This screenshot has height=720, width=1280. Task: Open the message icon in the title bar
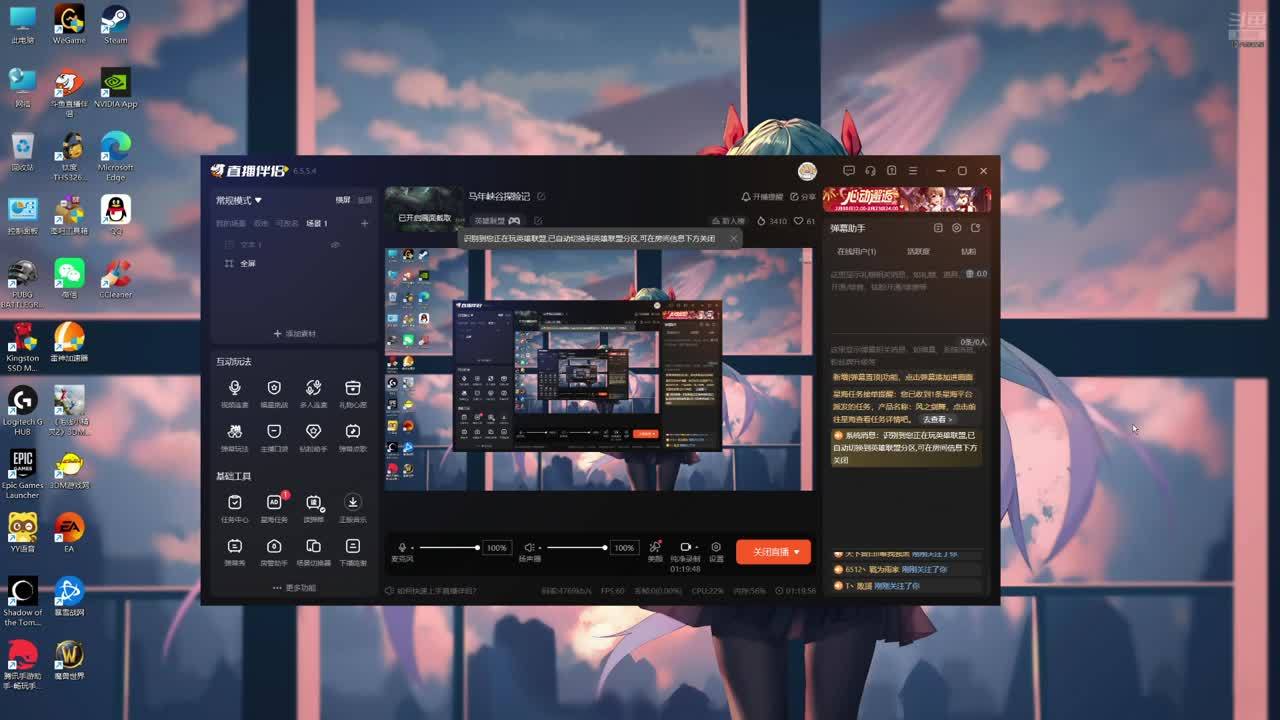[x=849, y=171]
